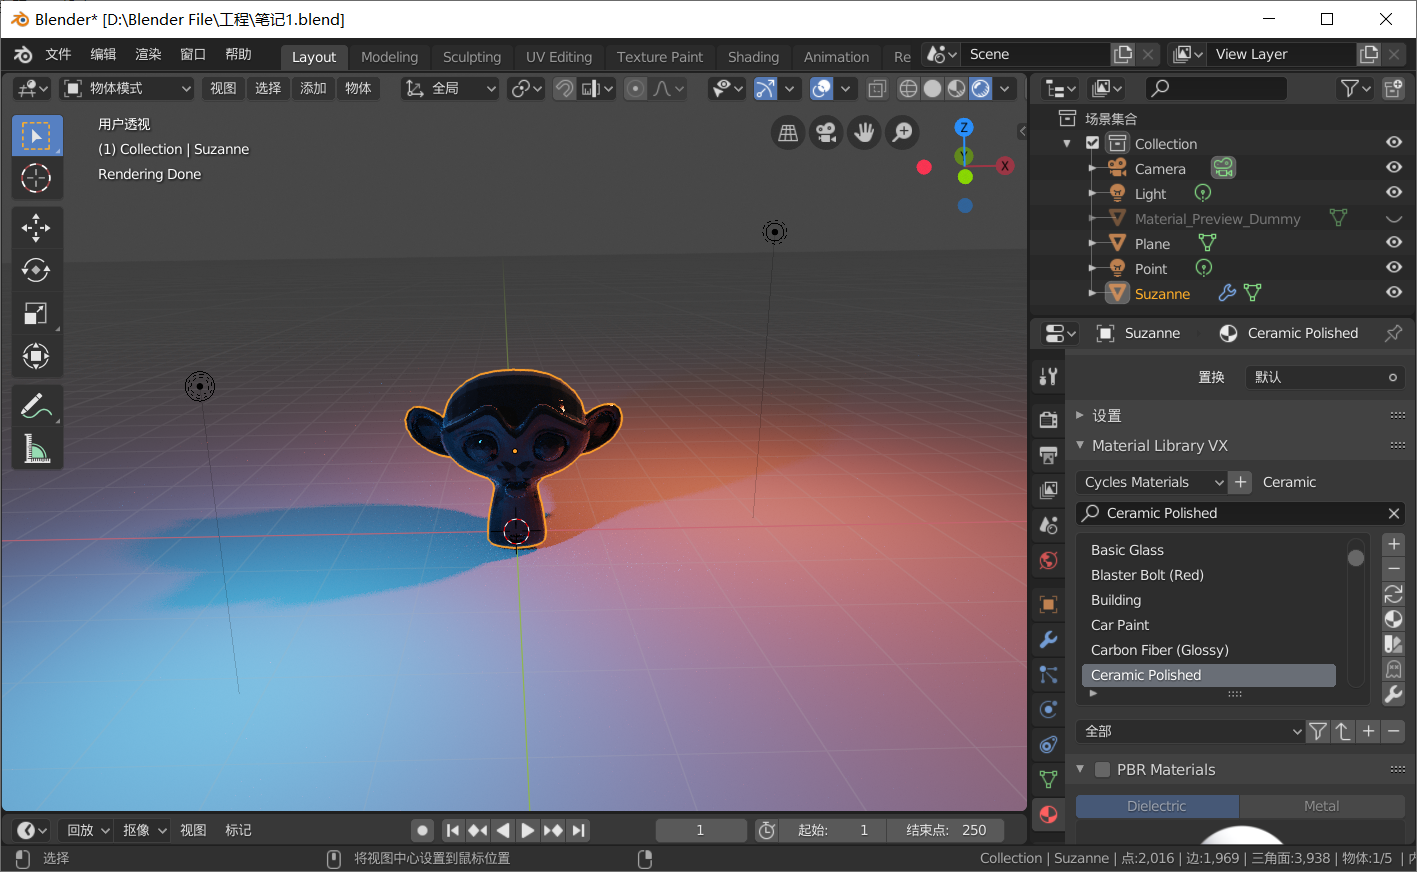Switch to Shading workspace tab
The image size is (1417, 872).
pos(753,57)
